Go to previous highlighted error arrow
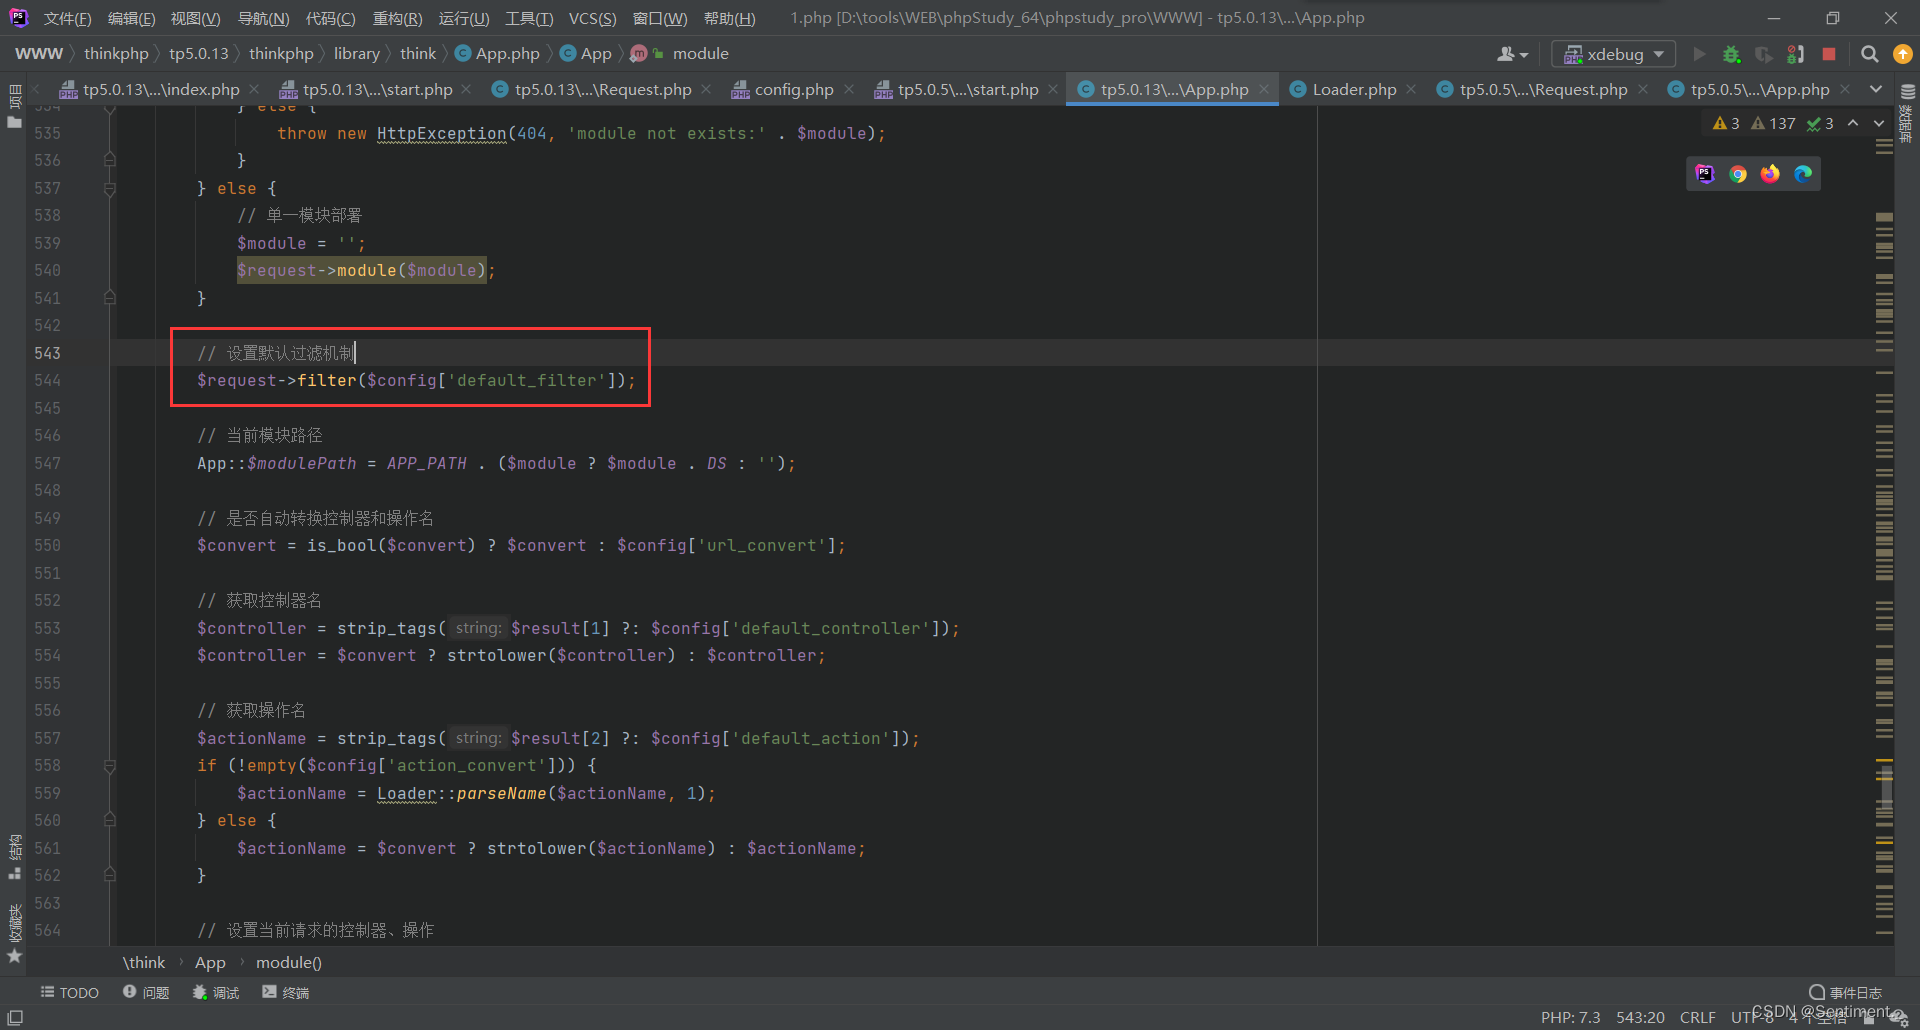The height and width of the screenshot is (1030, 1920). [1853, 123]
